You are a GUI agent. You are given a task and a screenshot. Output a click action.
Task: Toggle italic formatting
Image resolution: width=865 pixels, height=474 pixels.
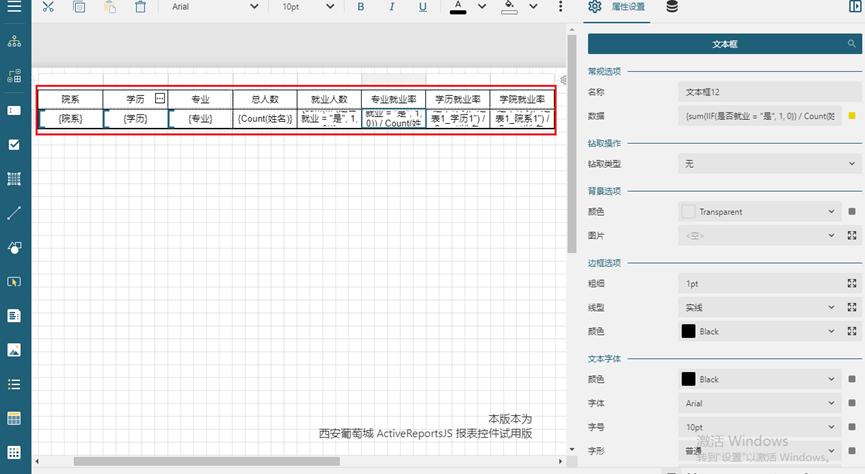[392, 7]
